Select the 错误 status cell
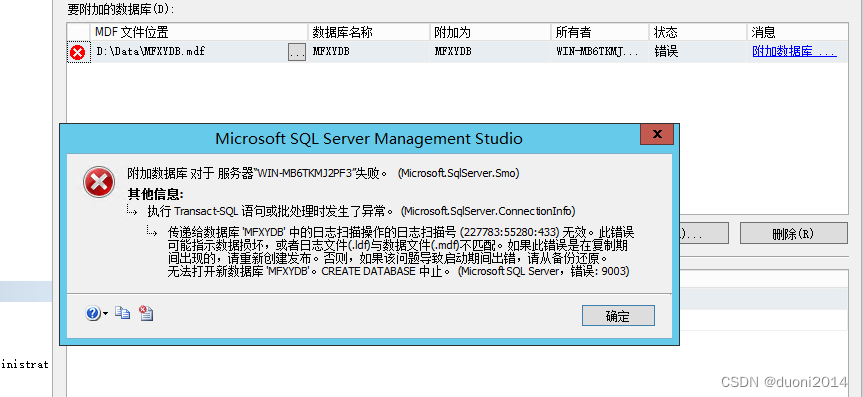 click(698, 52)
